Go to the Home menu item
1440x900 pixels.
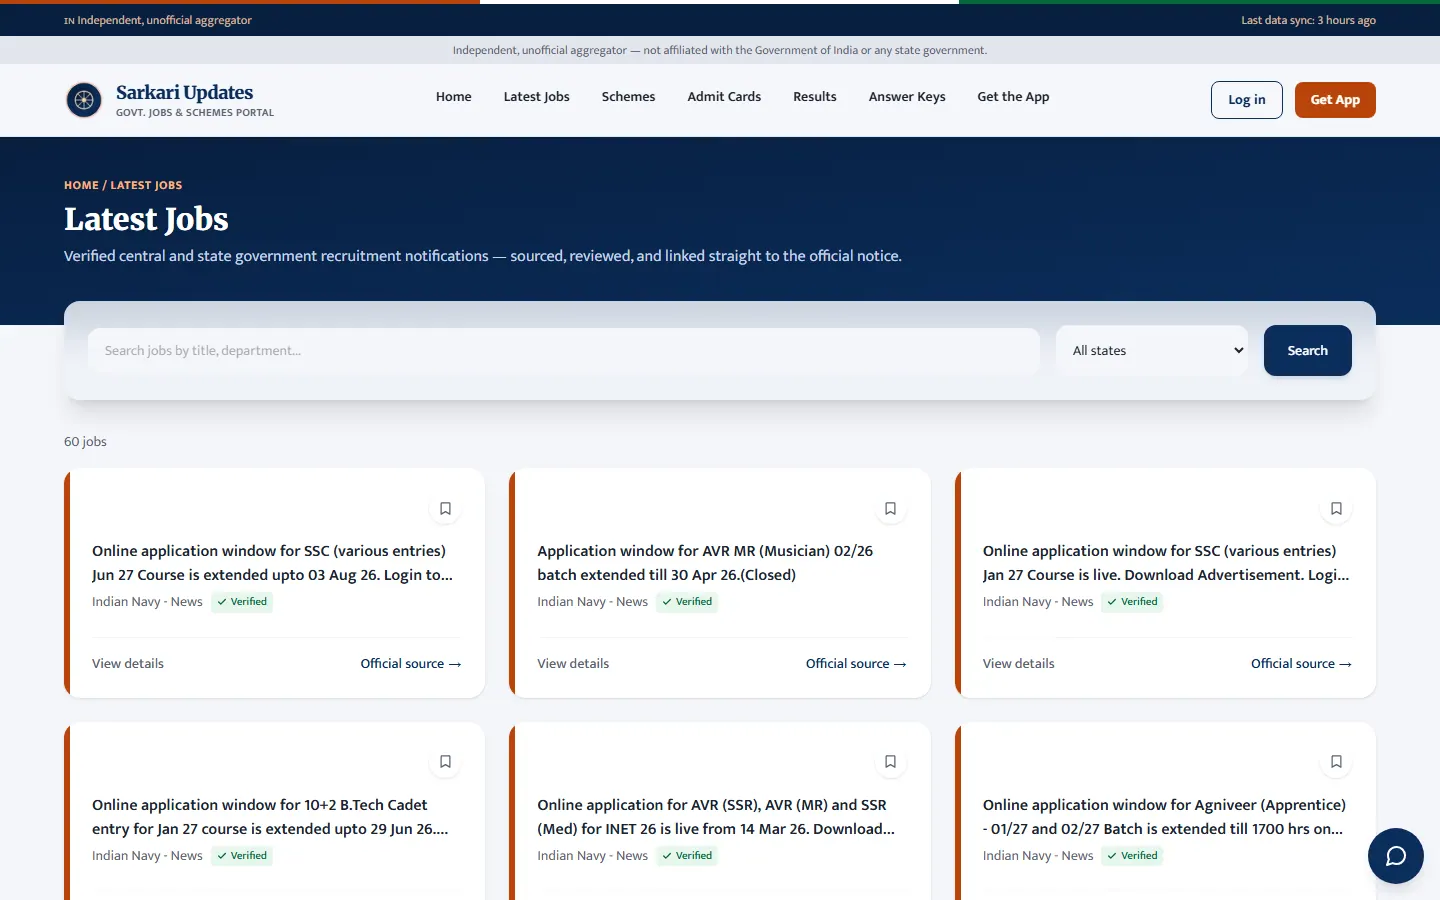click(453, 97)
